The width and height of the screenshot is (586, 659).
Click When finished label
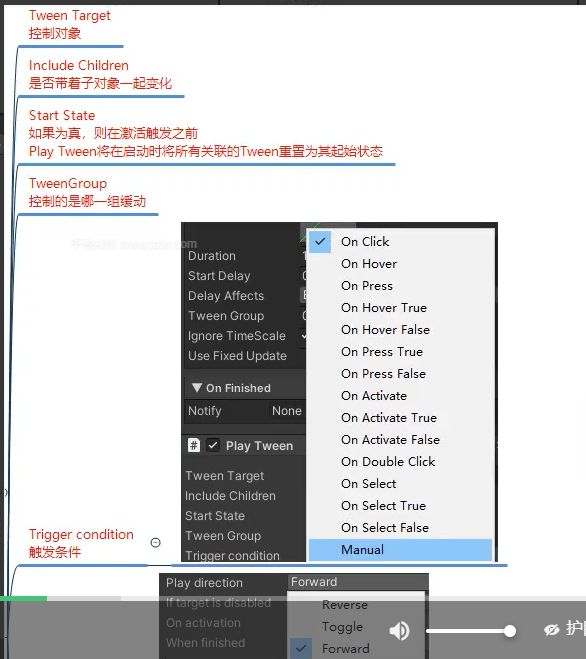[206, 643]
